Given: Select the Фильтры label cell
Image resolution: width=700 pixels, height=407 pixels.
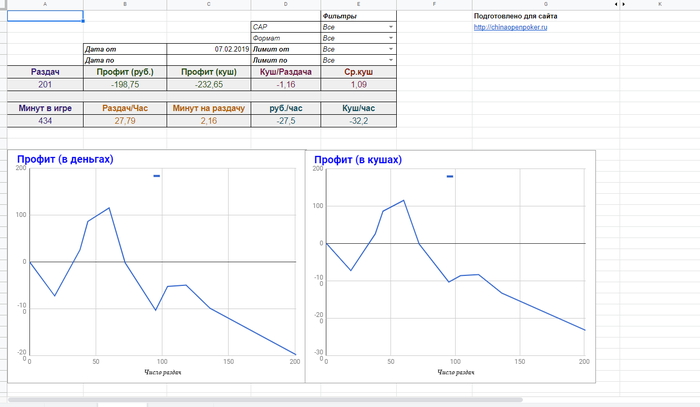Looking at the screenshot, I should click(x=358, y=16).
